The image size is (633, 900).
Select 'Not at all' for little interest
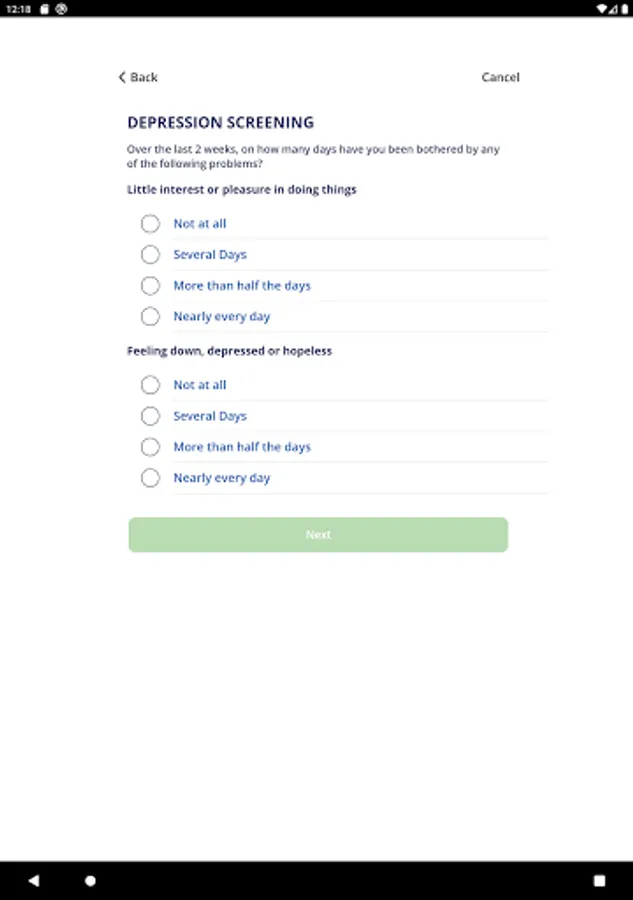[x=150, y=224]
